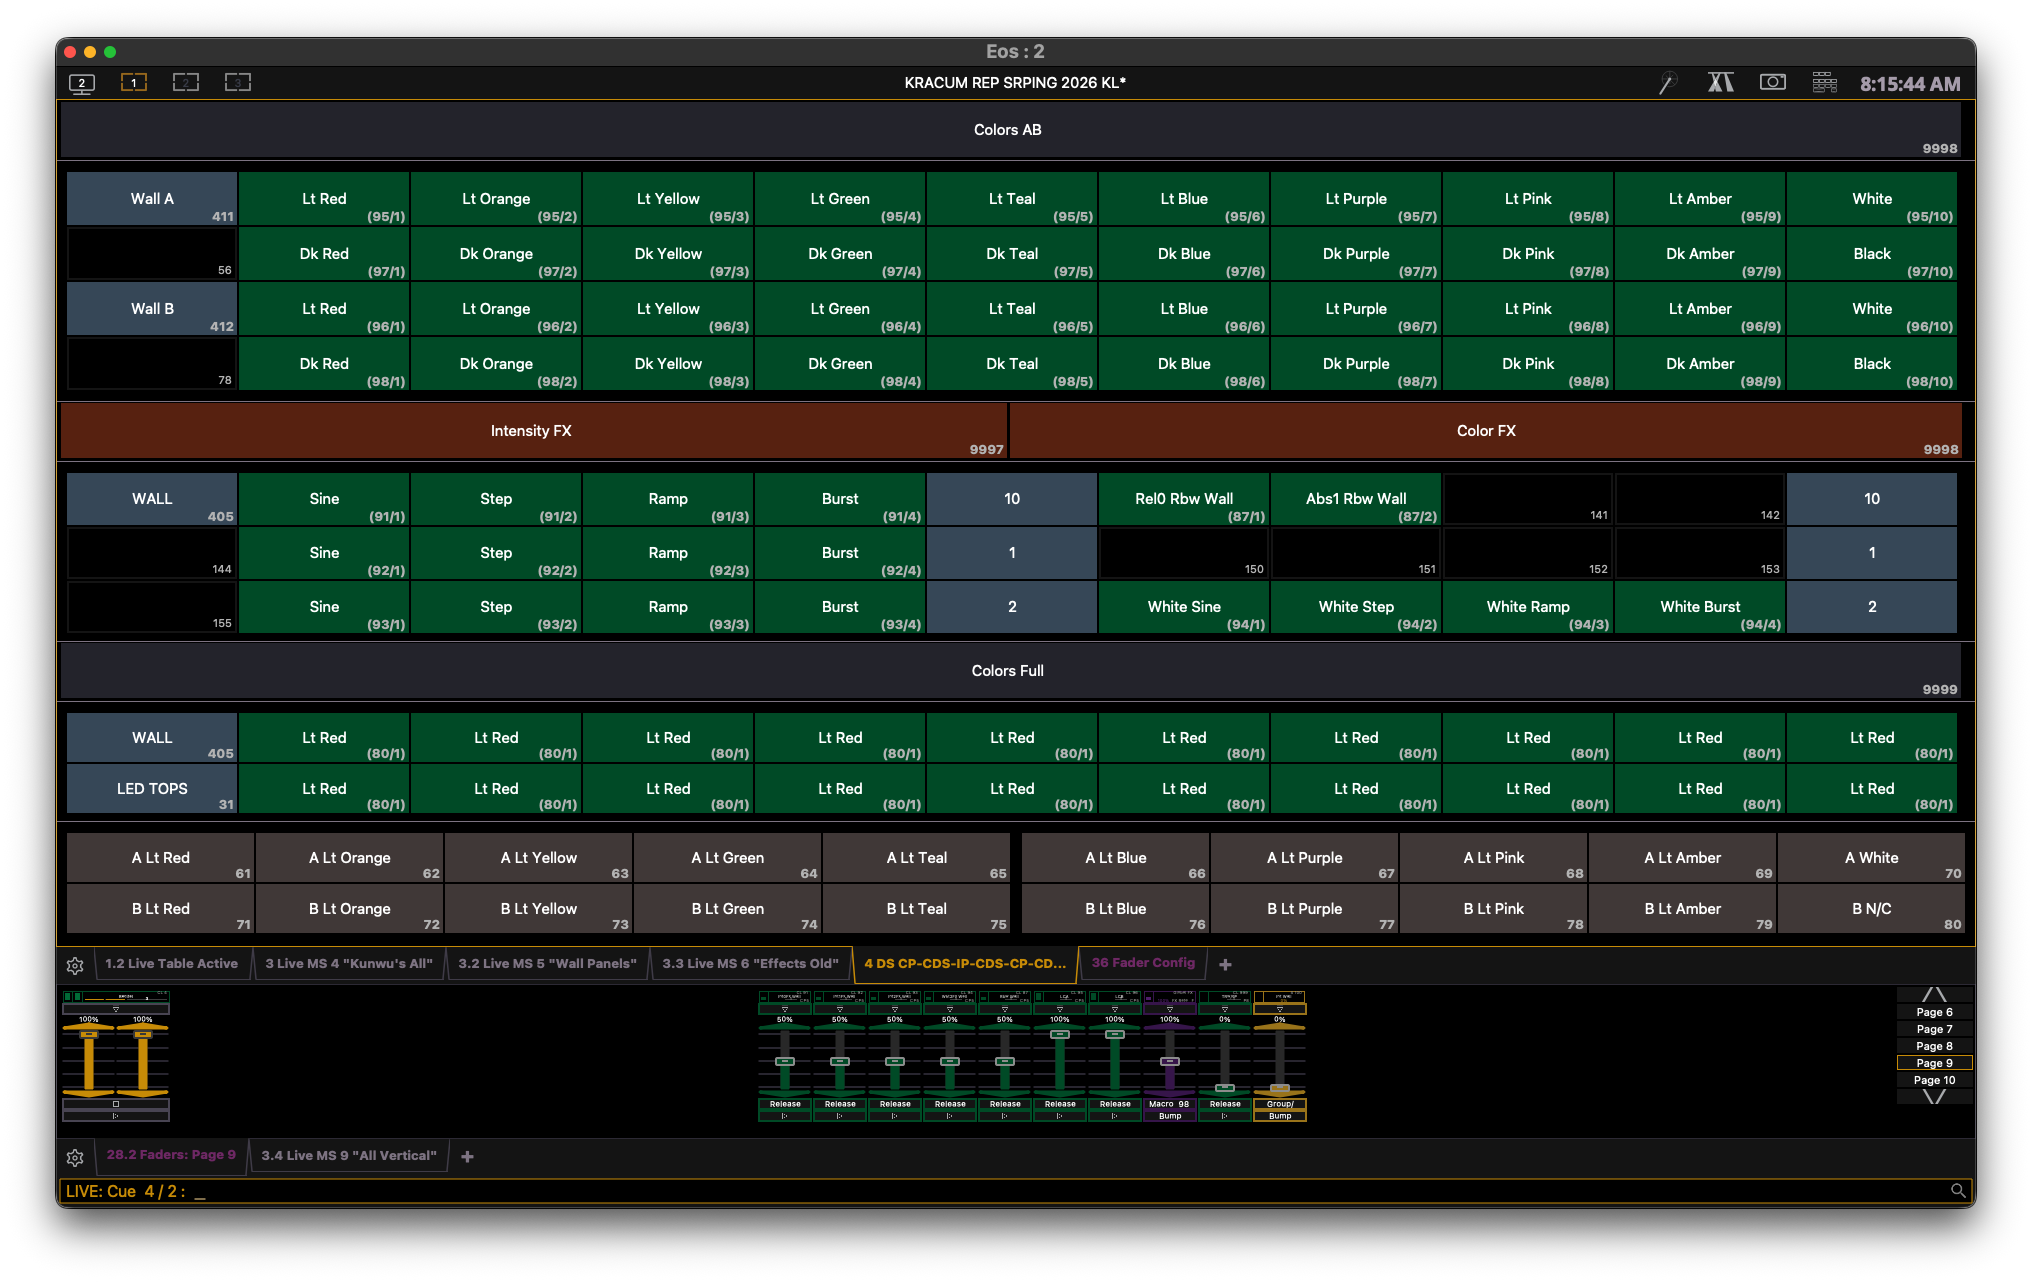Screen dimensions: 2032x1282
Task: Open config triangle on yellow Group/Bump fader
Action: pos(1280,1009)
